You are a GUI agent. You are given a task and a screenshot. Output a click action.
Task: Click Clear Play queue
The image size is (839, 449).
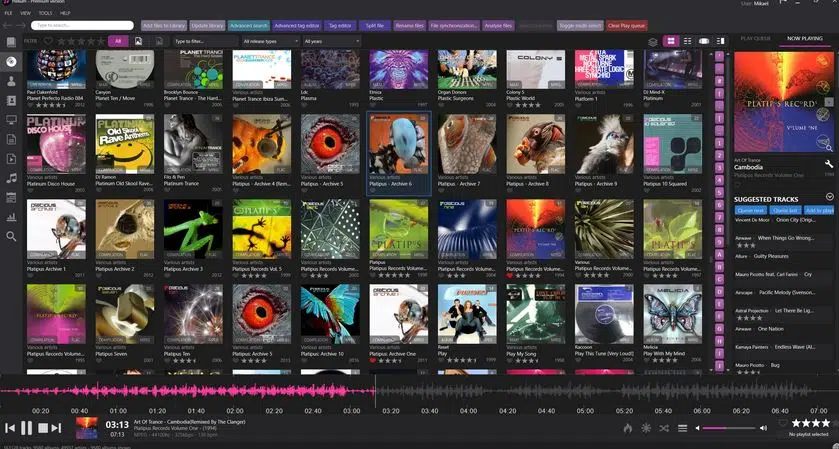tap(627, 25)
